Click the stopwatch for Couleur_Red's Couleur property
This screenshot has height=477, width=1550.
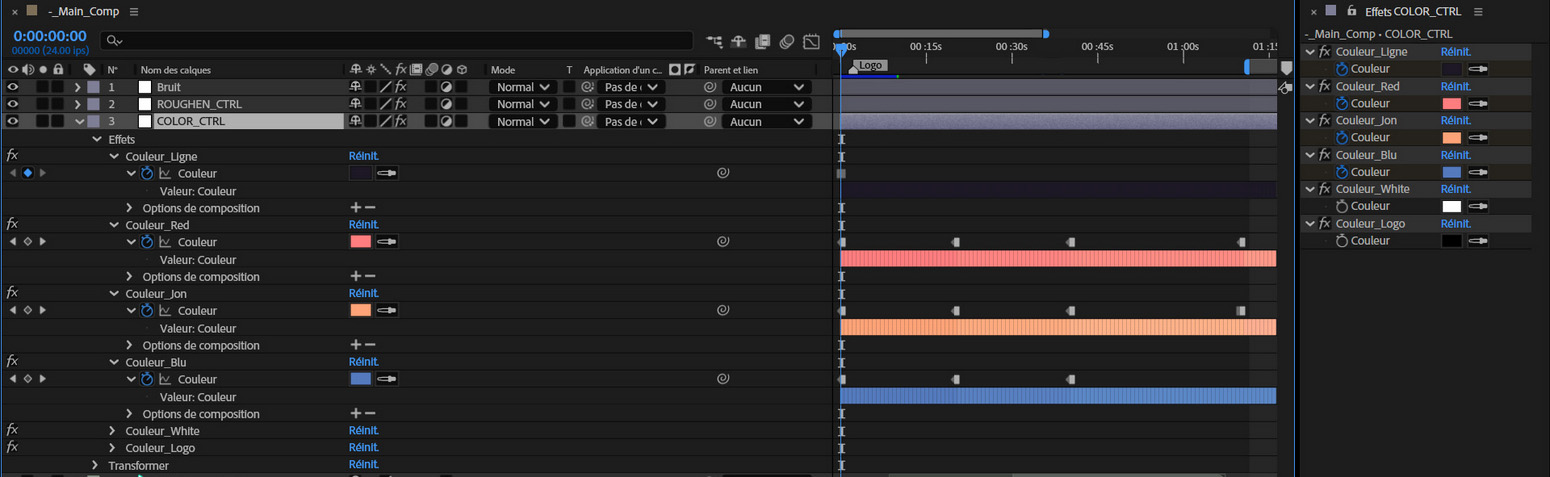[147, 242]
